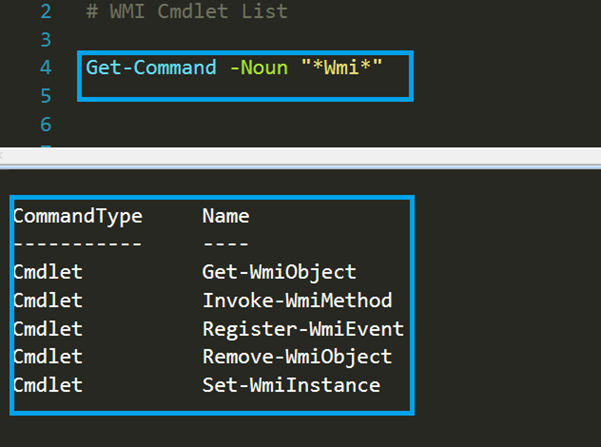This screenshot has width=601, height=447.
Task: Click Get-WmiObject in the output
Action: (x=279, y=272)
